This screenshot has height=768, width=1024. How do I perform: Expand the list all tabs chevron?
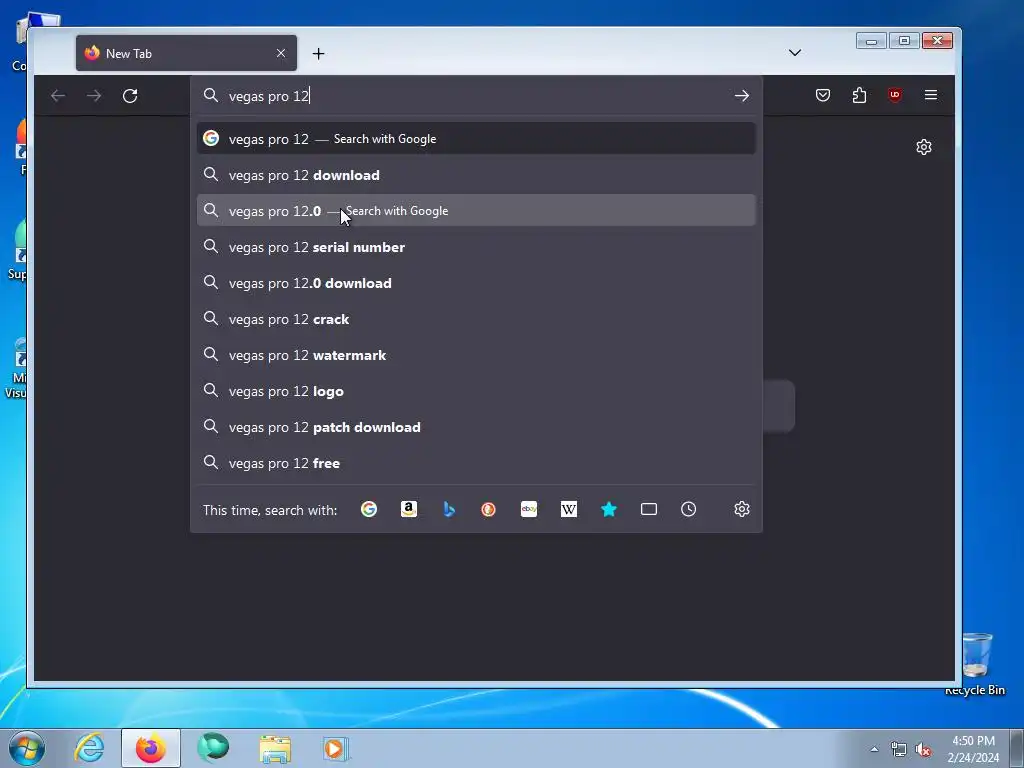point(795,53)
